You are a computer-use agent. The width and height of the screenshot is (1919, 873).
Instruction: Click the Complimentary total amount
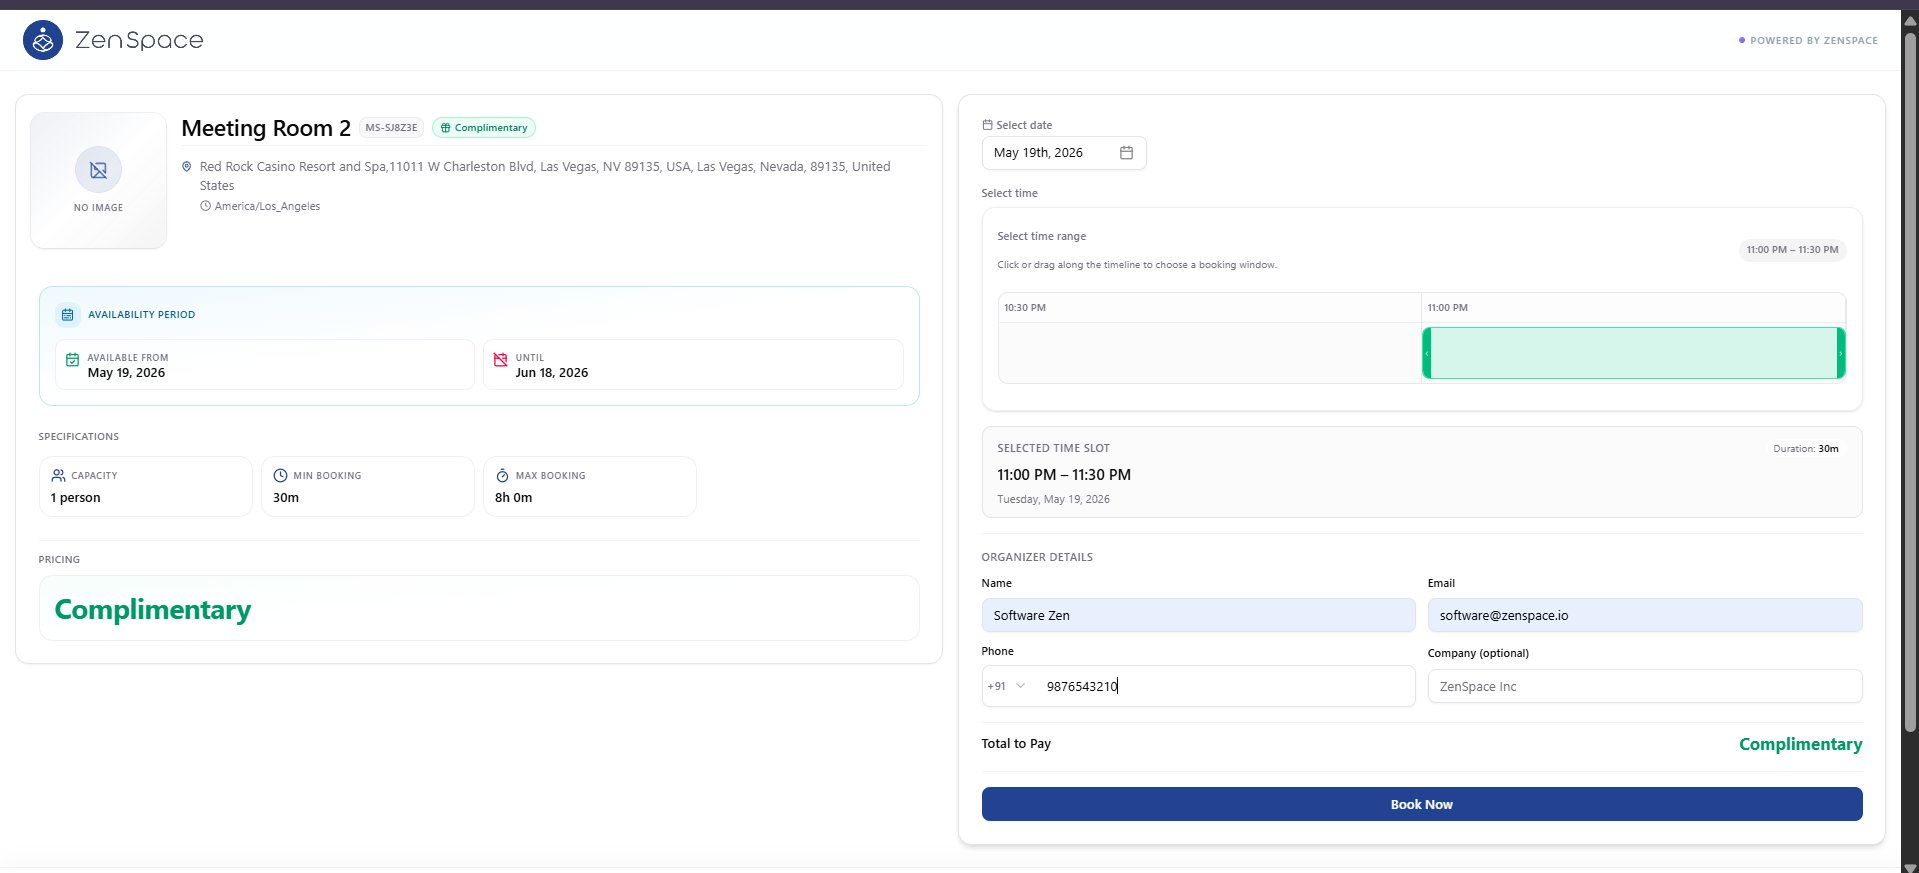pos(1800,744)
